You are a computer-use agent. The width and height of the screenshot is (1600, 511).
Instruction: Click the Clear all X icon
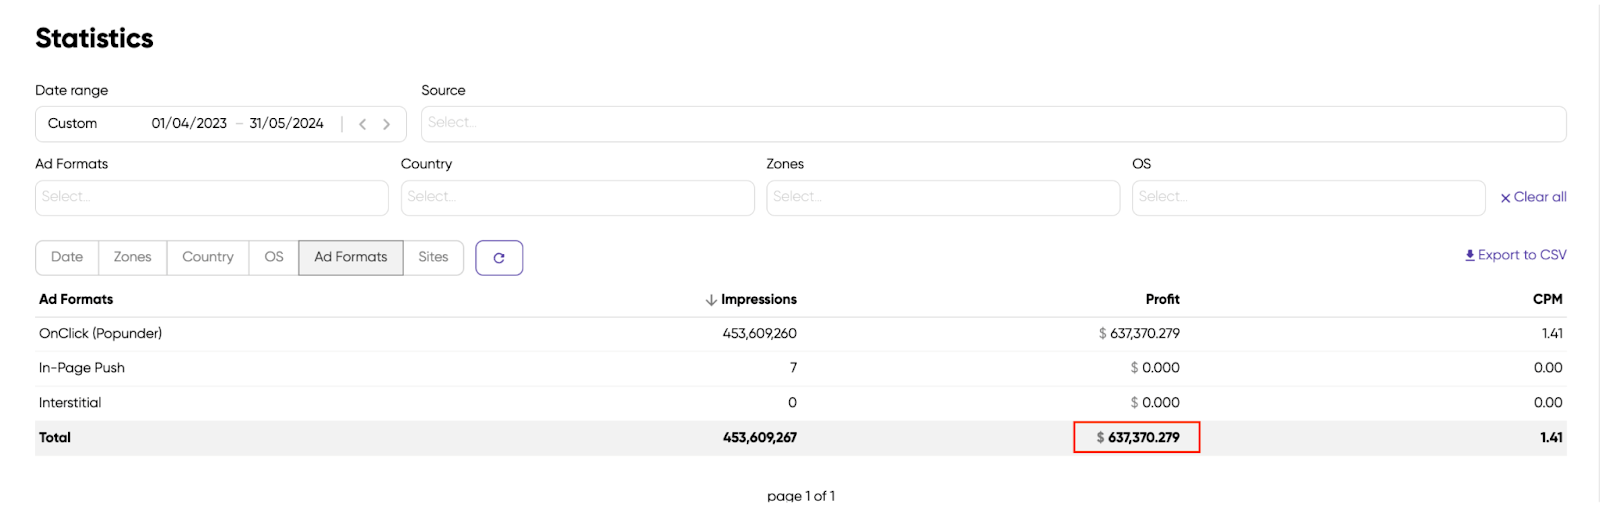coord(1505,198)
